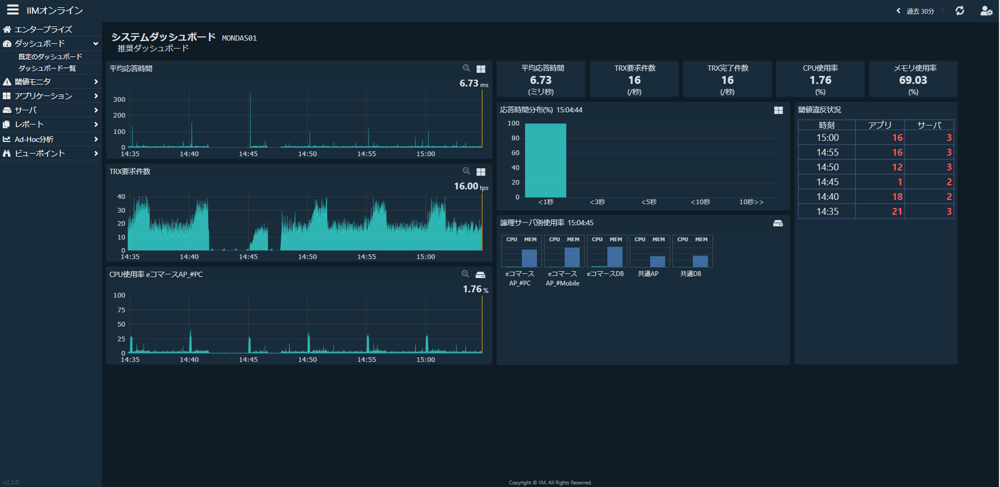
Task: Click the 過去 30分 time range label
Action: (920, 11)
